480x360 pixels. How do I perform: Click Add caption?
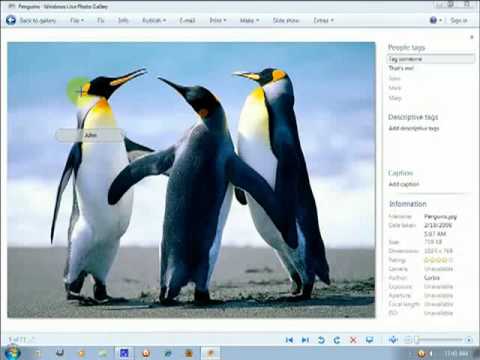click(x=404, y=184)
